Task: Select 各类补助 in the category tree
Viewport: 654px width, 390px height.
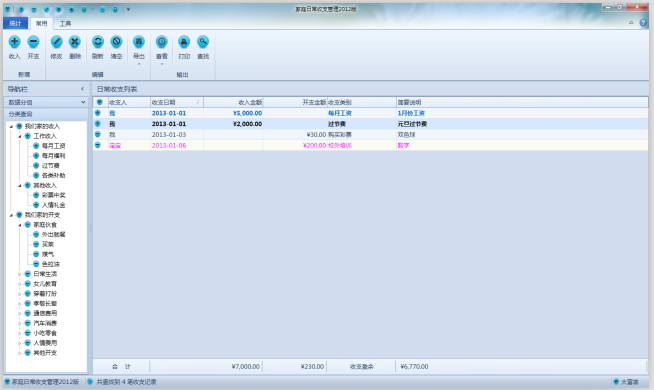Action: (x=53, y=176)
